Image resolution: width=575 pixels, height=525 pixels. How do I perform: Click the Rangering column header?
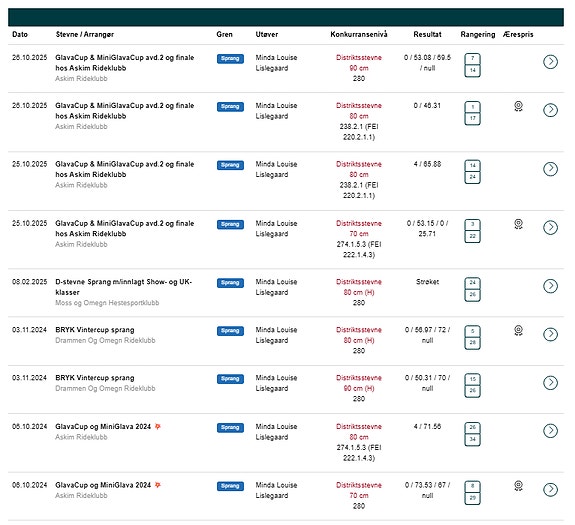(477, 34)
